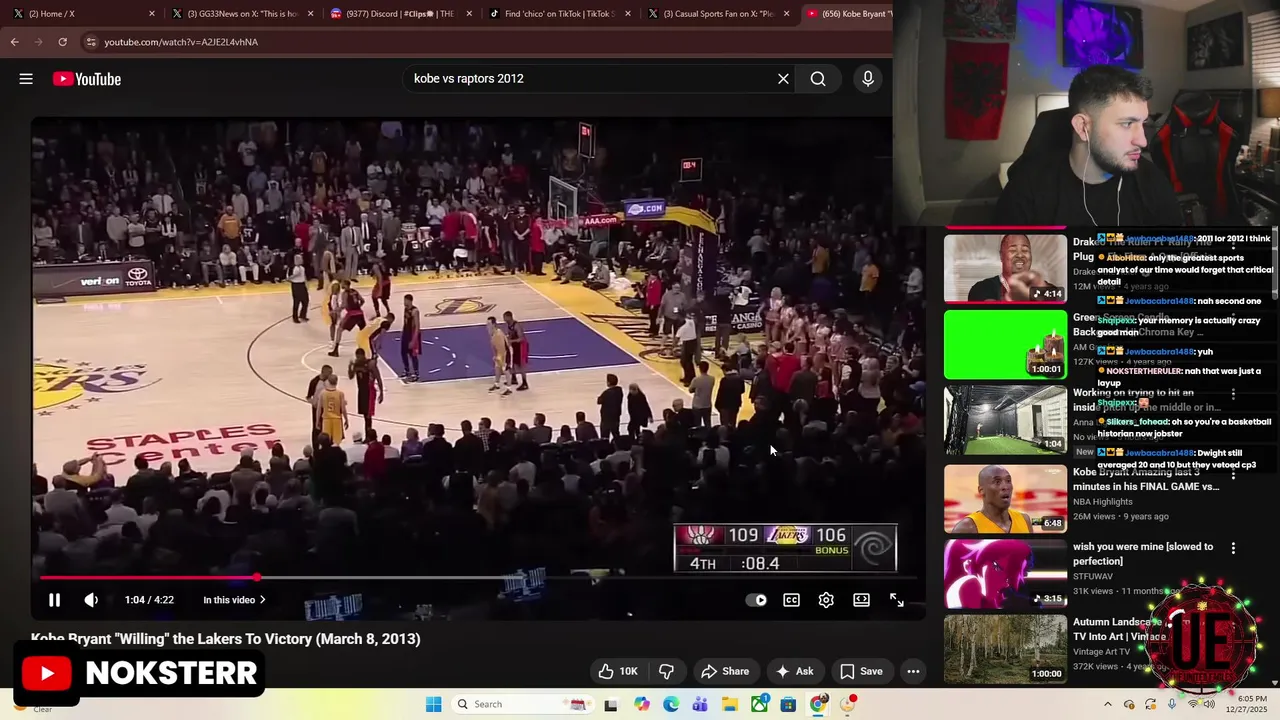Open more actions ellipsis under video
This screenshot has height=720, width=1280.
pyautogui.click(x=913, y=671)
